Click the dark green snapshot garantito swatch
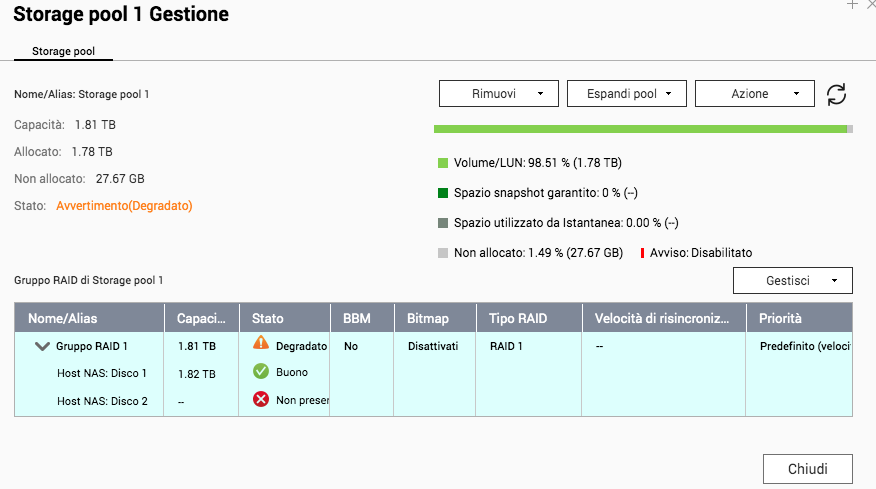876x489 pixels. (443, 193)
